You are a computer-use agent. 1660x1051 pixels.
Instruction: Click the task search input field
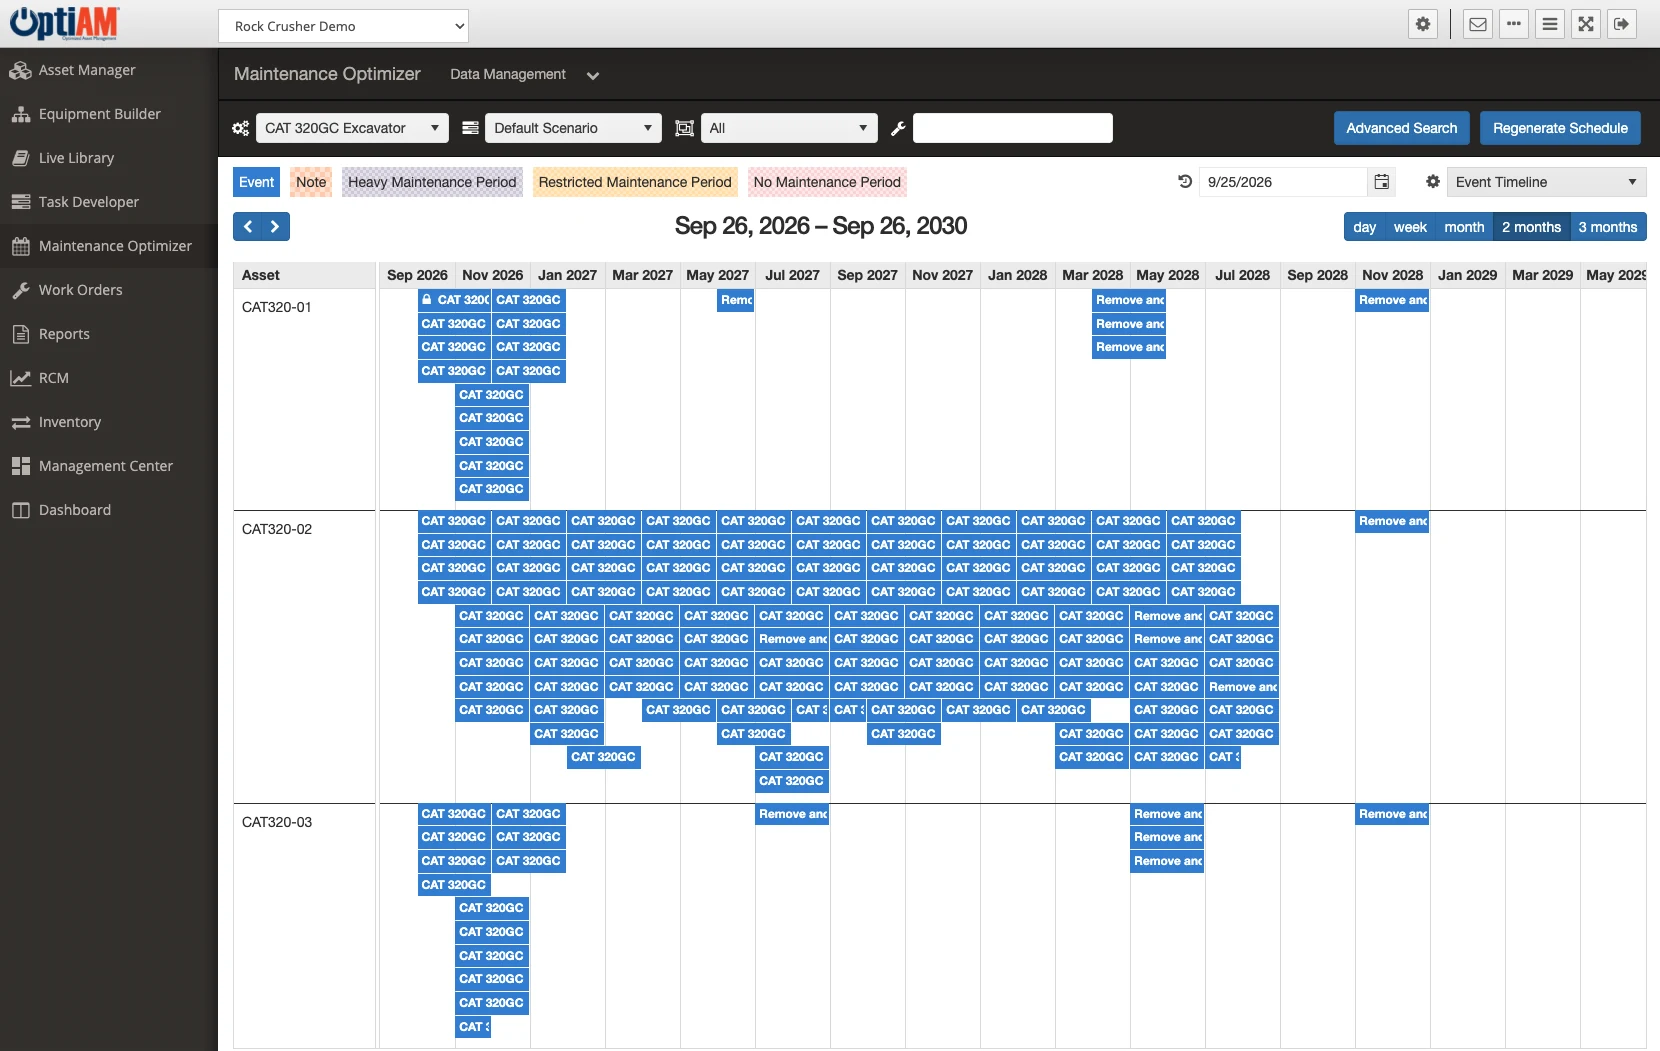click(1012, 128)
